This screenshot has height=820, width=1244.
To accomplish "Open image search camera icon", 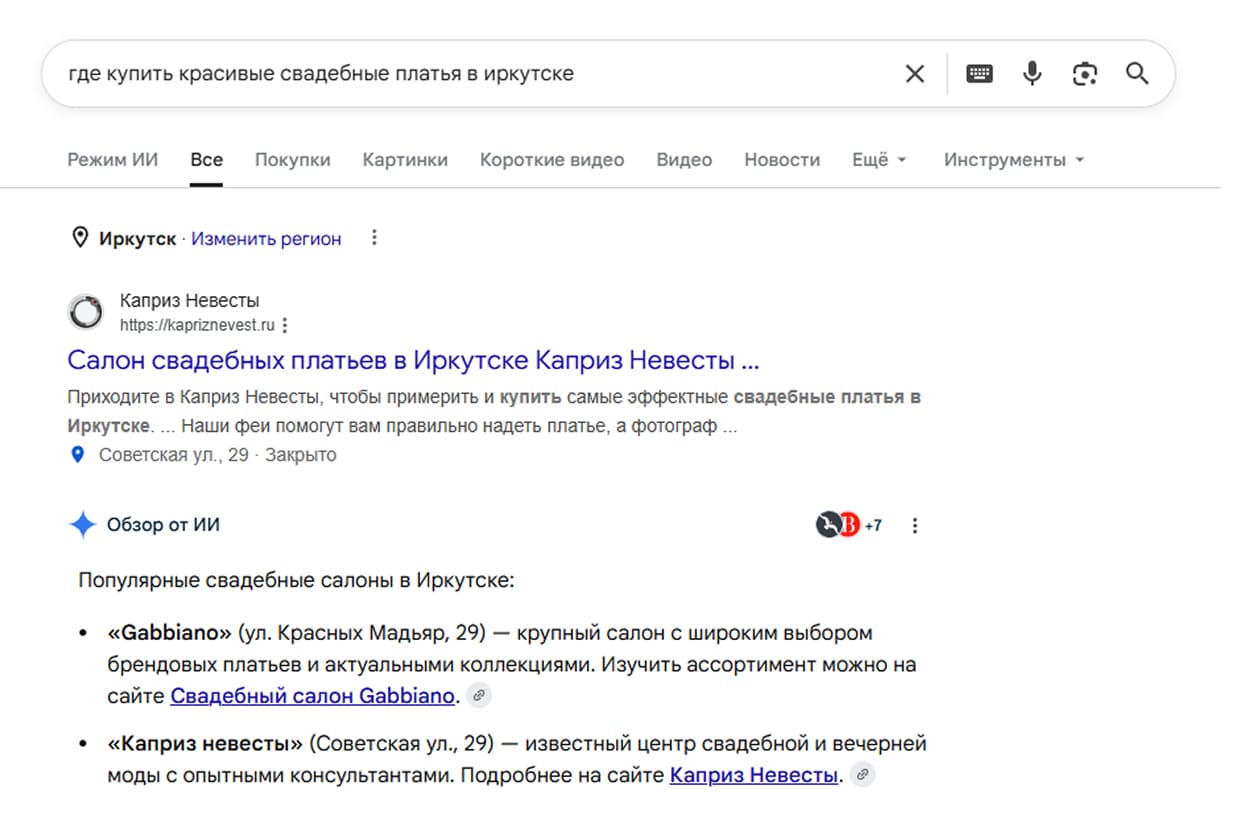I will pos(1085,74).
